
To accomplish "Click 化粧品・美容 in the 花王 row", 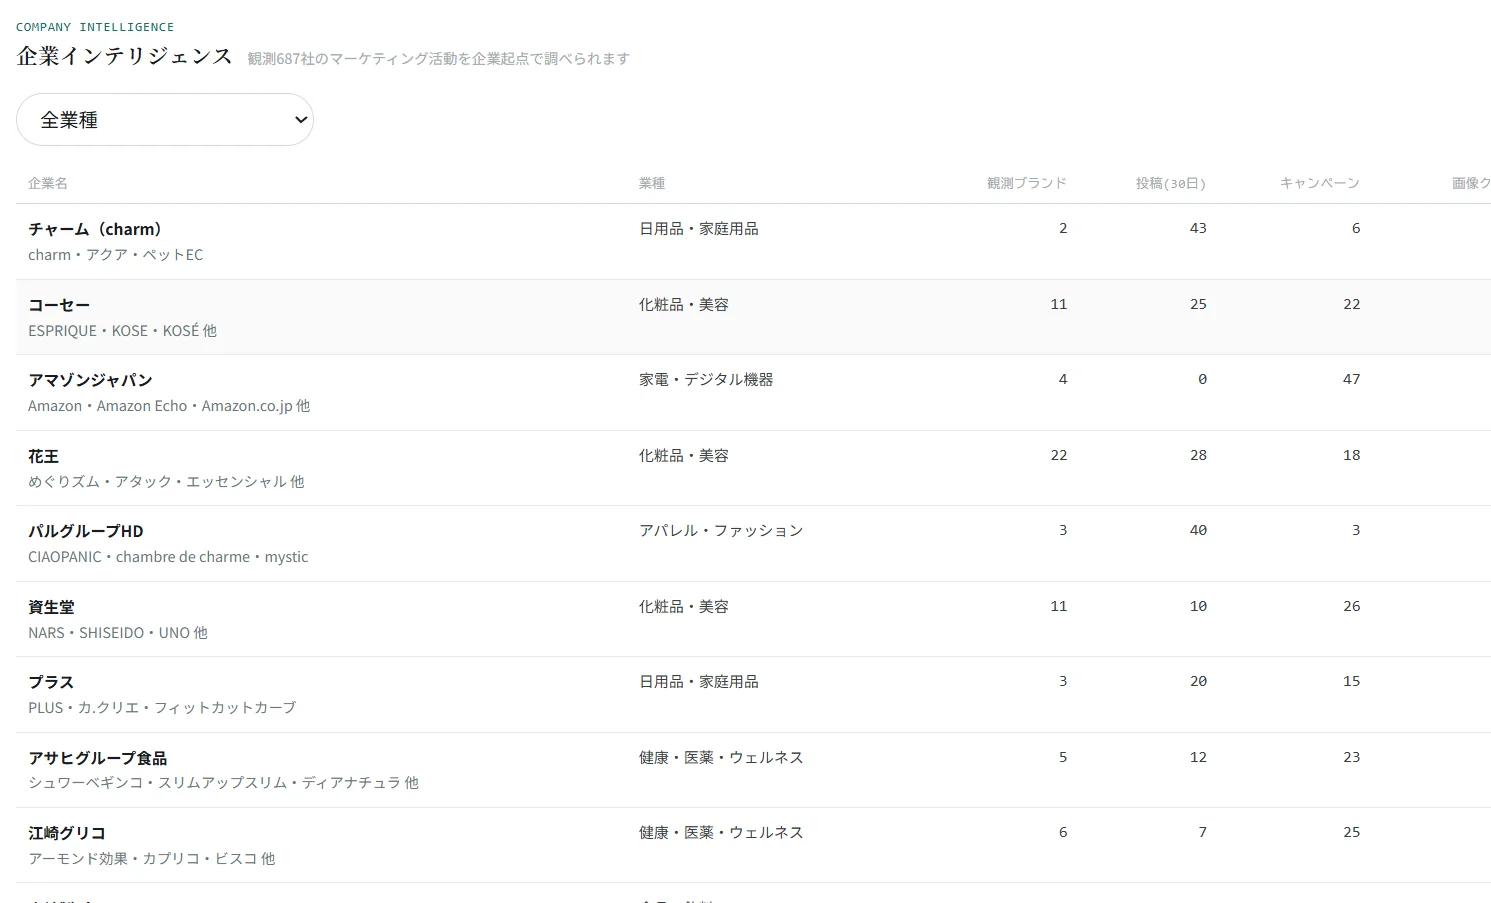I will 683,455.
